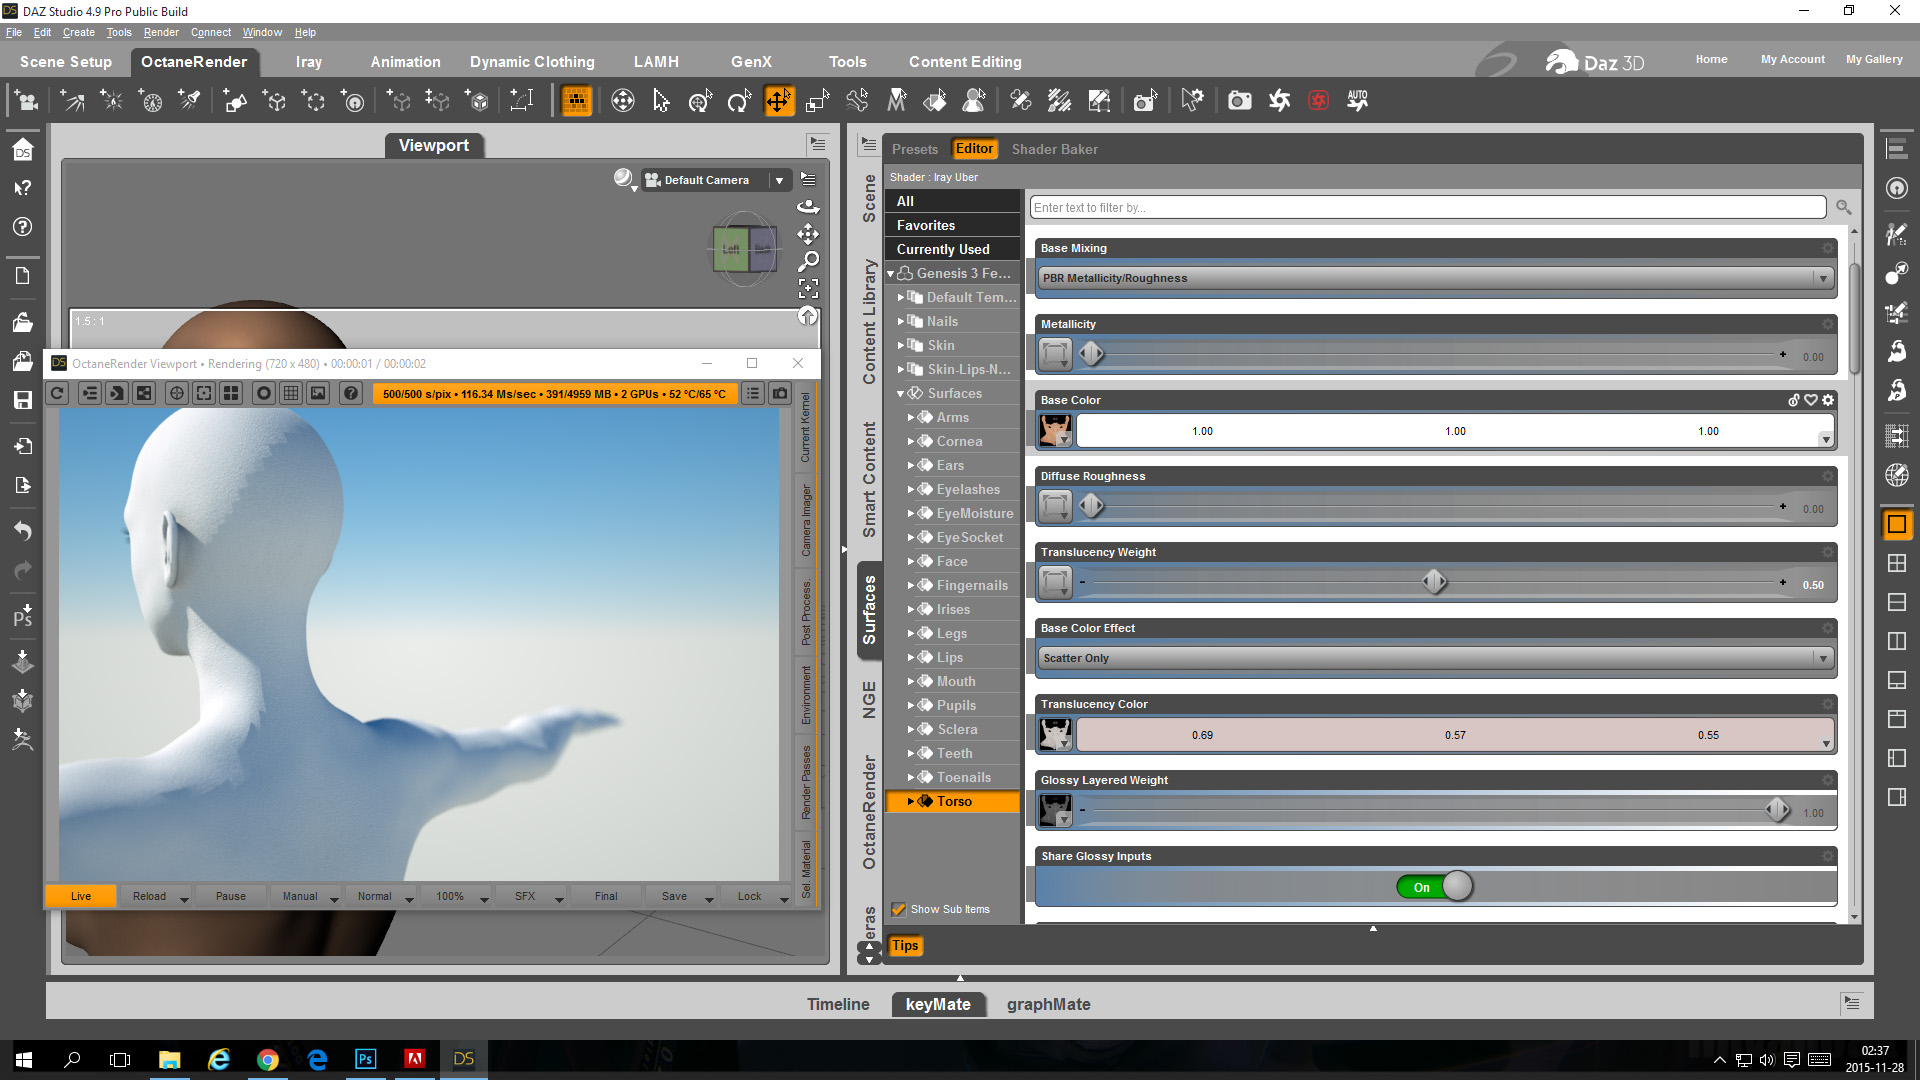Click the Base Color settings gear icon

(x=1828, y=400)
